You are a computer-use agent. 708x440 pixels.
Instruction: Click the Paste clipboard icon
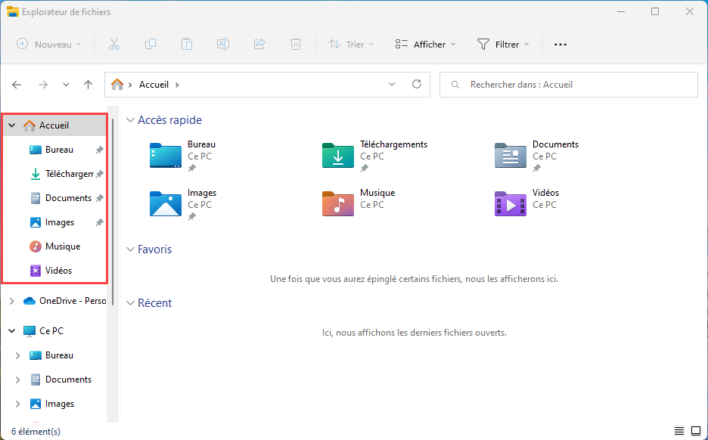click(186, 44)
